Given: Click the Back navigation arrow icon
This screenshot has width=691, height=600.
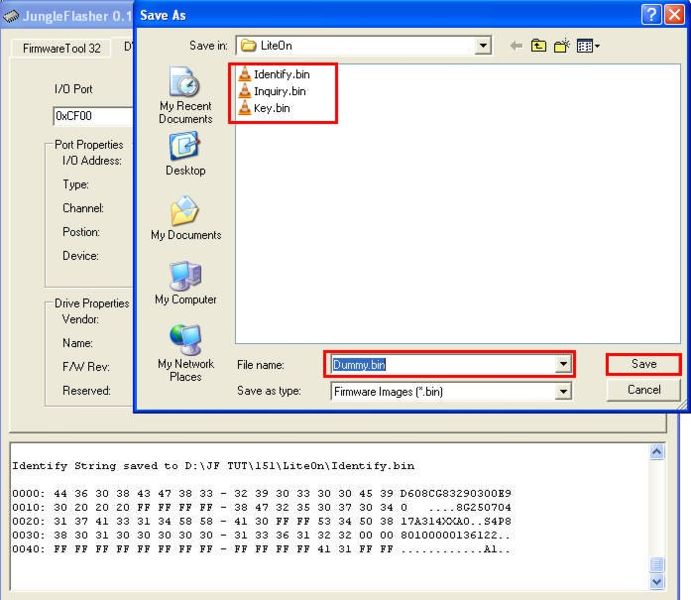Looking at the screenshot, I should [x=516, y=45].
